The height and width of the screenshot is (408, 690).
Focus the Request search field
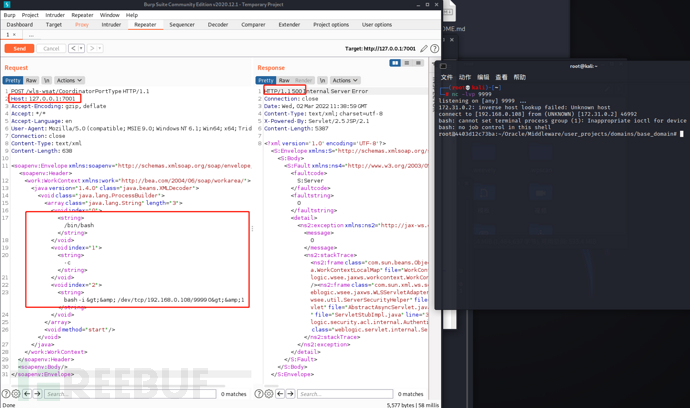click(130, 394)
